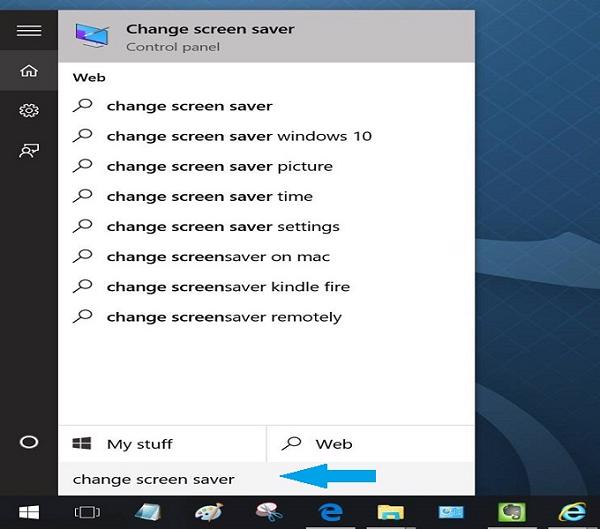Click the Change screen saver monitor icon
The image size is (600, 529).
pyautogui.click(x=92, y=35)
